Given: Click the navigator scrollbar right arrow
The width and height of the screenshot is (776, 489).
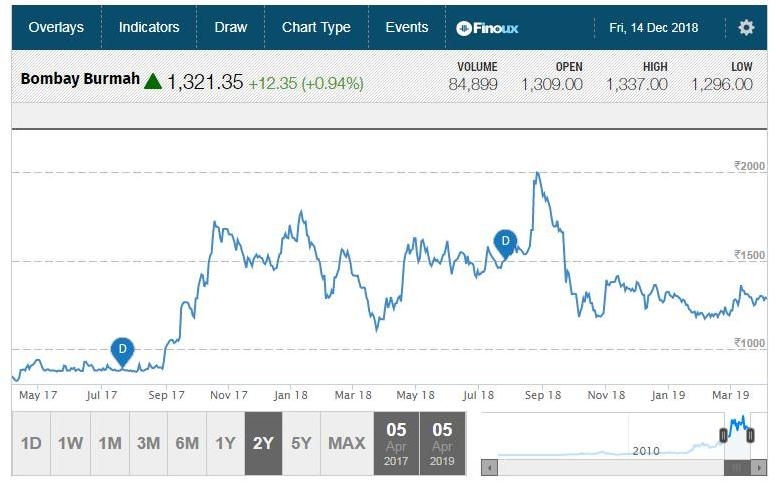Looking at the screenshot, I should (x=759, y=467).
